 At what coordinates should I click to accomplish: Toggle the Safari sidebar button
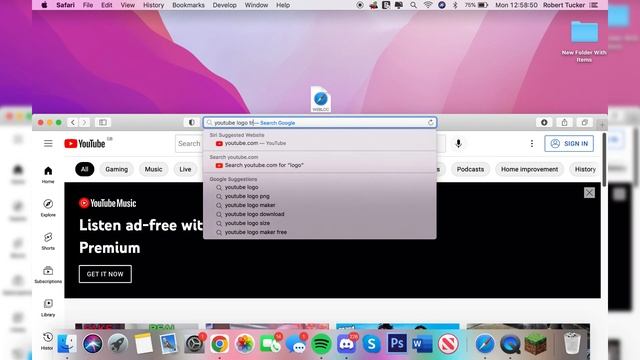tap(103, 122)
